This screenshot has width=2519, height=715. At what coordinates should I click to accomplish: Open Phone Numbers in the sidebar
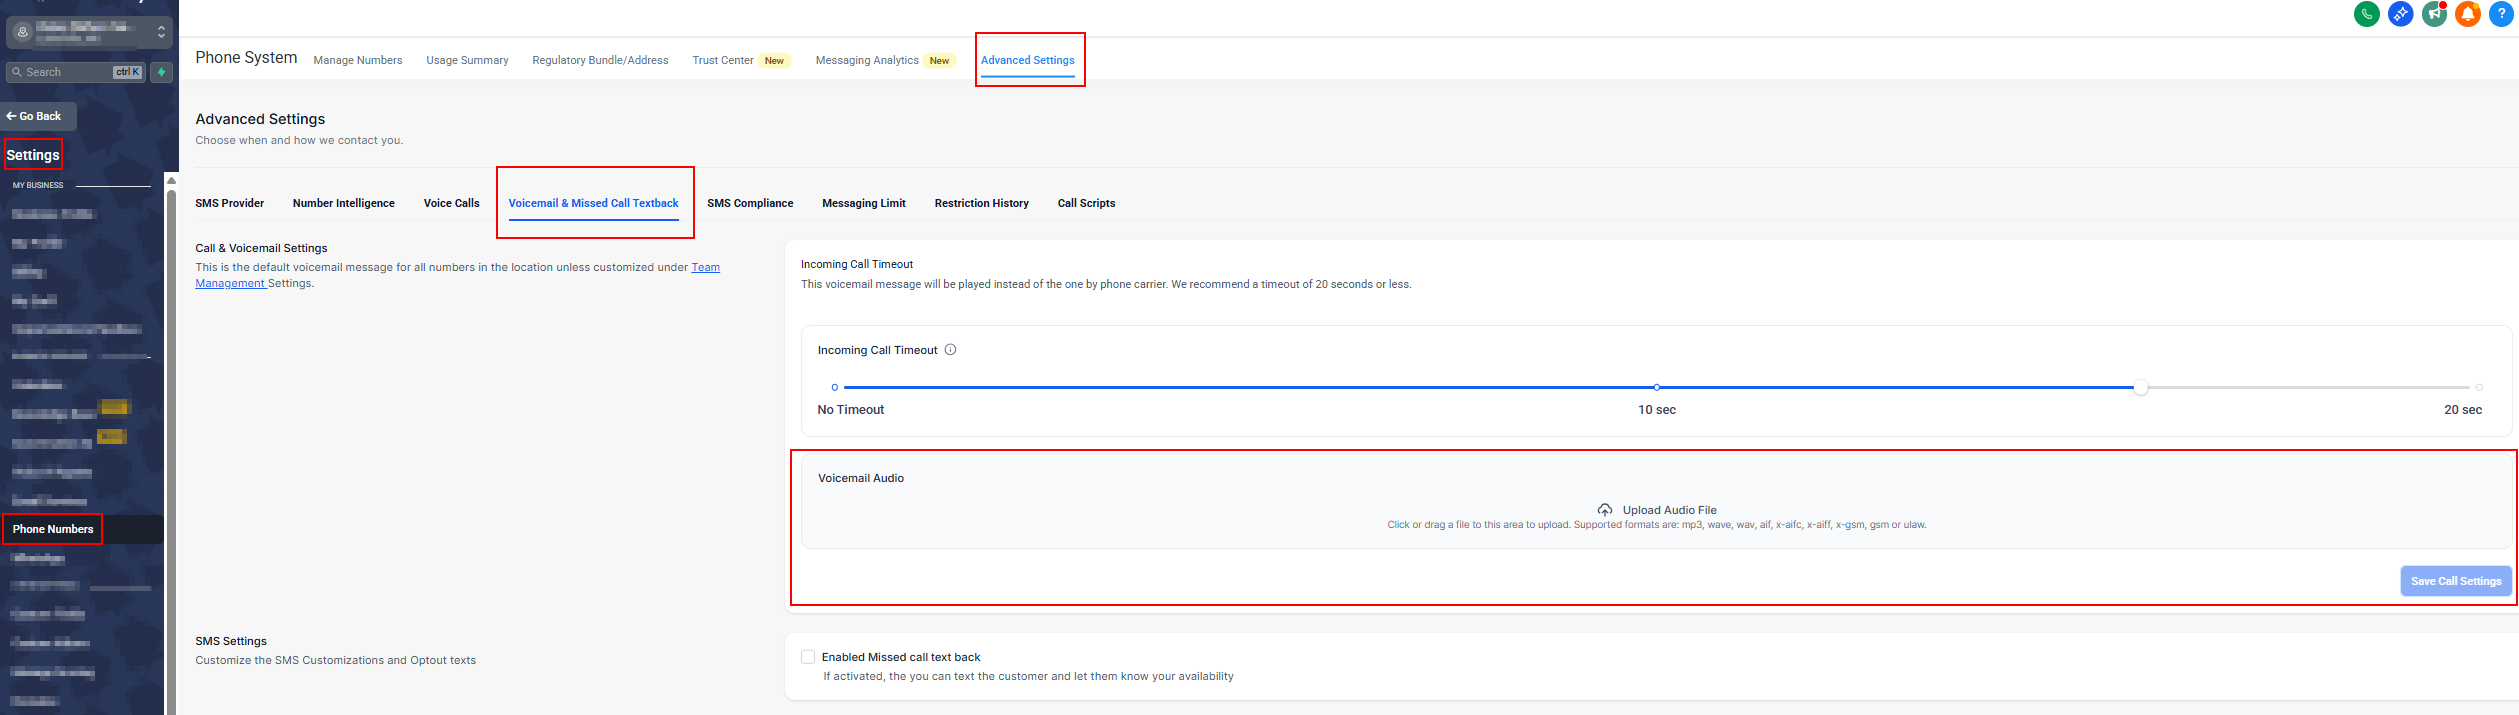(x=53, y=529)
